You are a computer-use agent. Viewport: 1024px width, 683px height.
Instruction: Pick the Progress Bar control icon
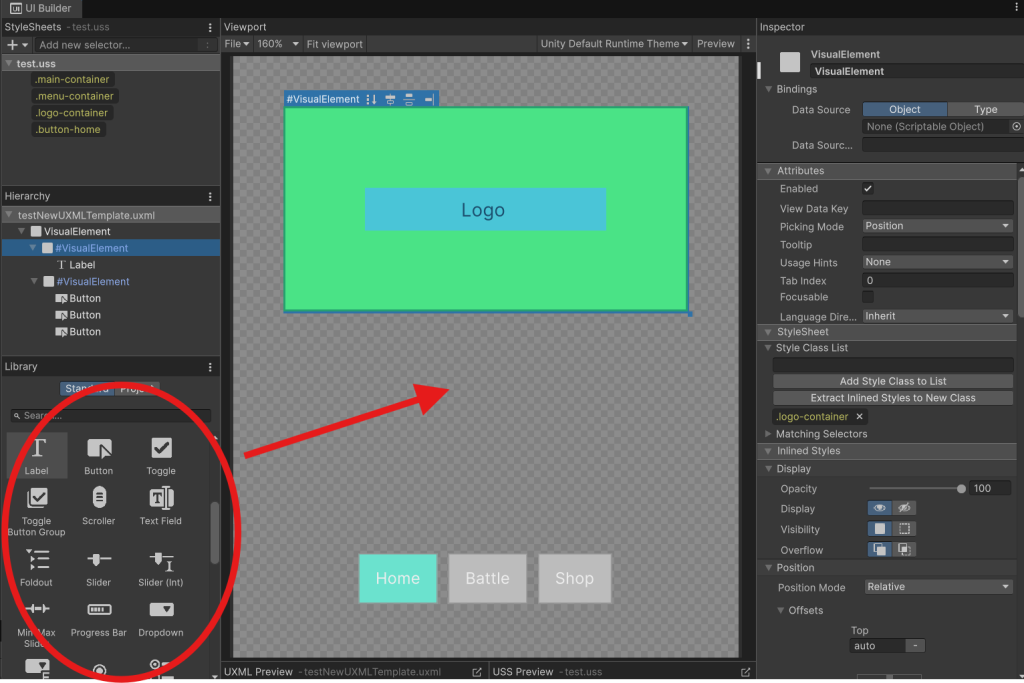[99, 609]
